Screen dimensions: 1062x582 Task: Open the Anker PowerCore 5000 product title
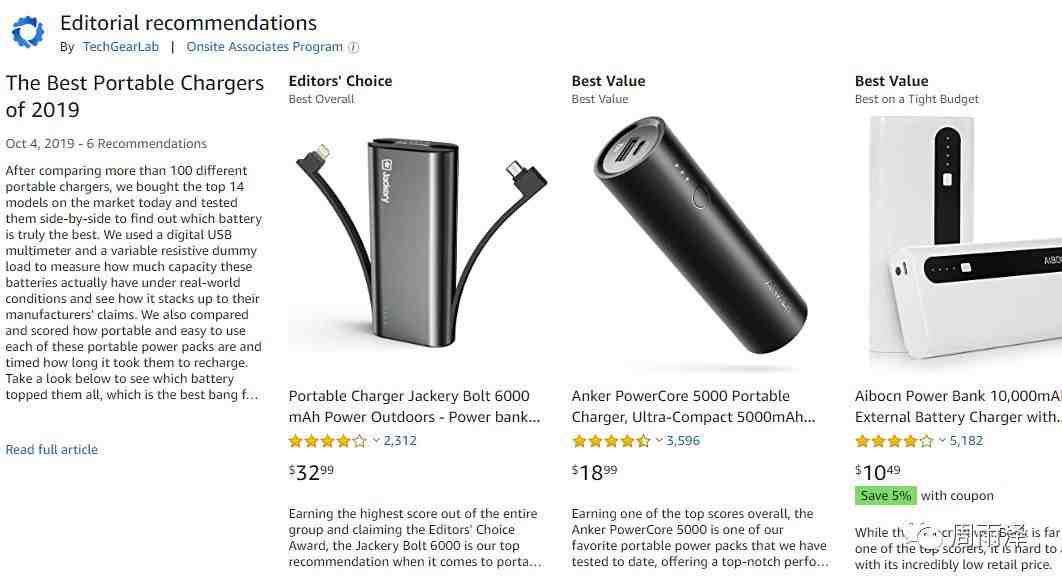pyautogui.click(x=694, y=406)
